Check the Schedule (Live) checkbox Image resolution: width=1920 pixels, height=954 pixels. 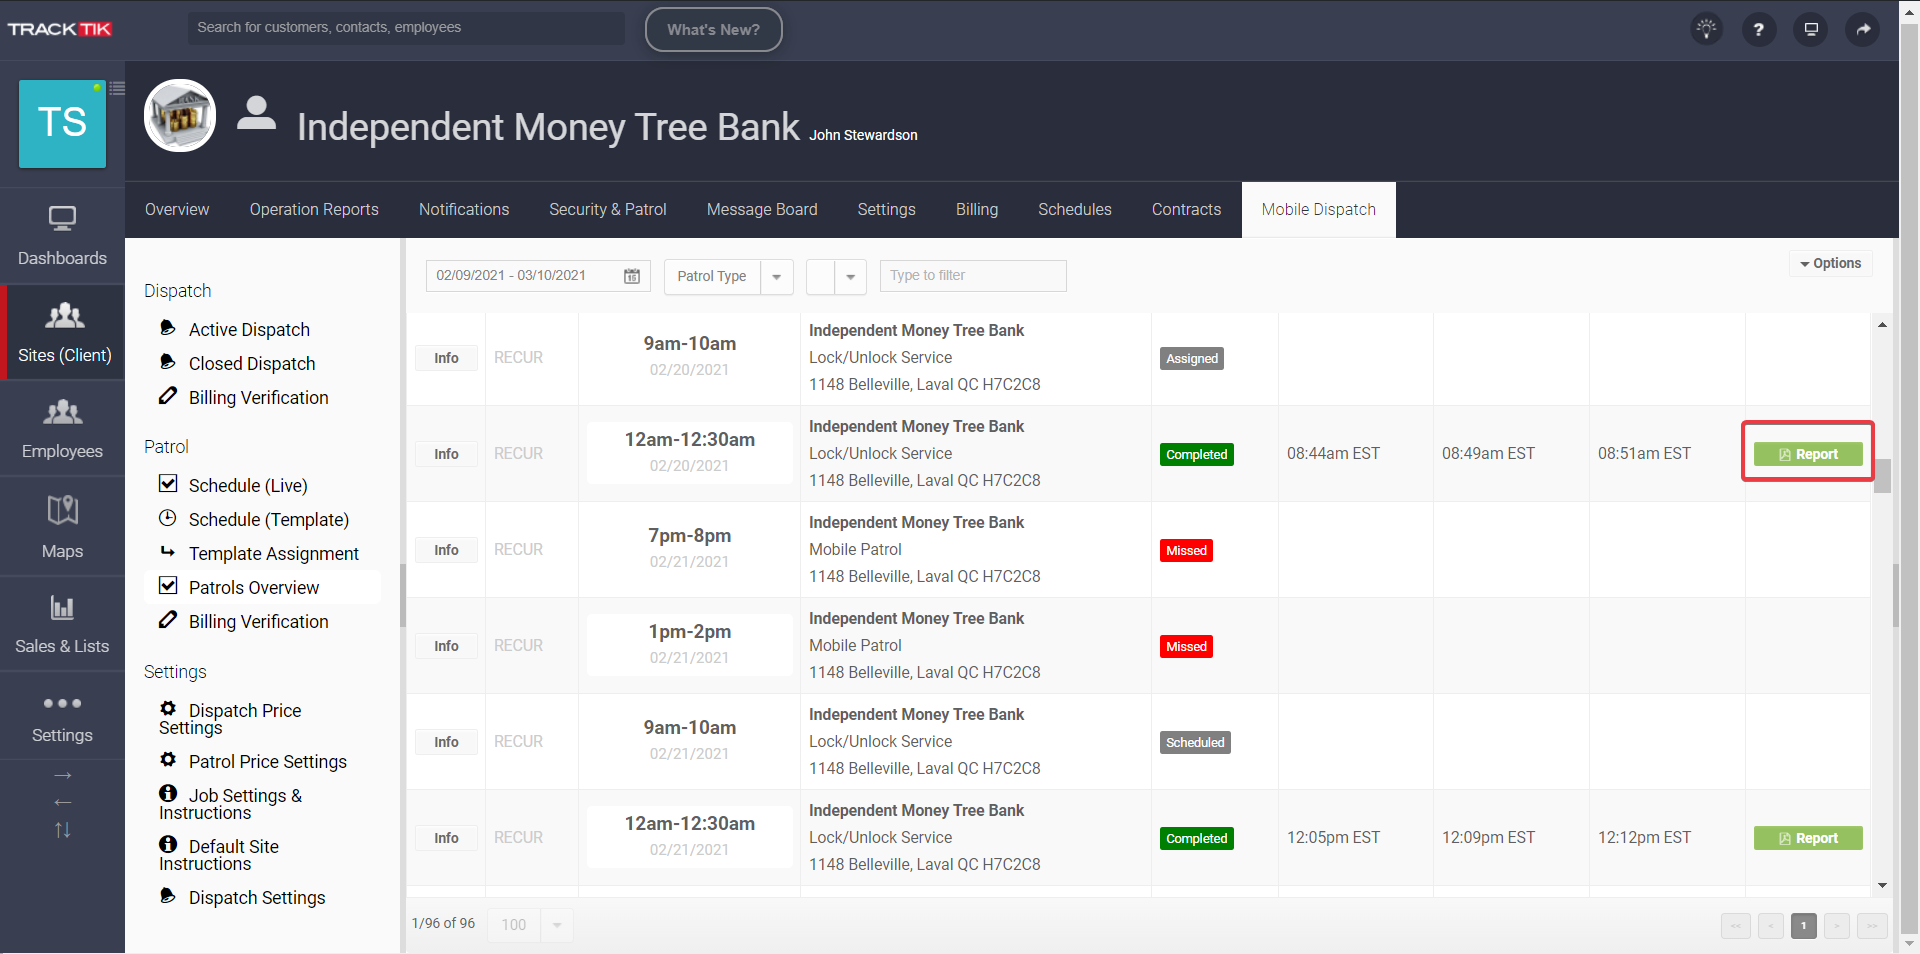tap(168, 484)
